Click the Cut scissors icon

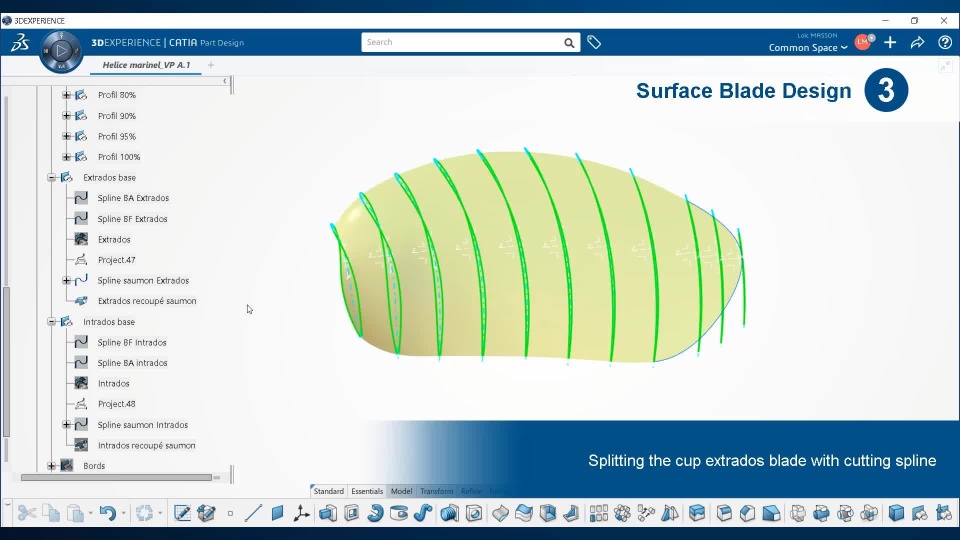26,513
